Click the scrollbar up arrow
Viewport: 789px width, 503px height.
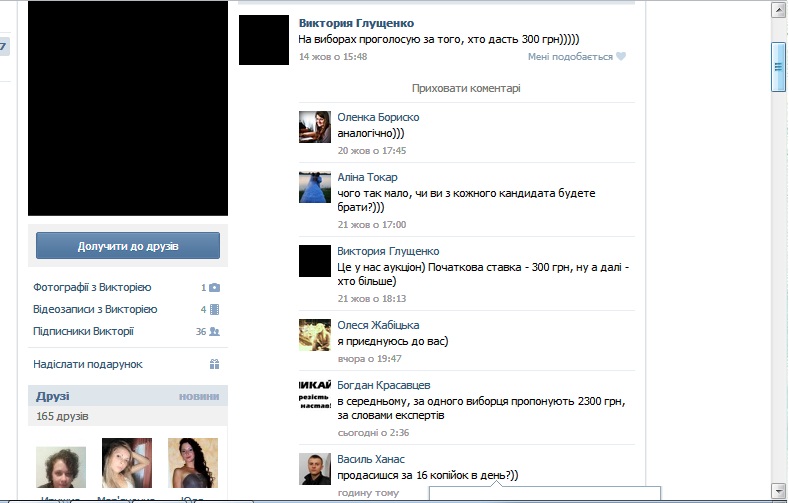pos(779,9)
